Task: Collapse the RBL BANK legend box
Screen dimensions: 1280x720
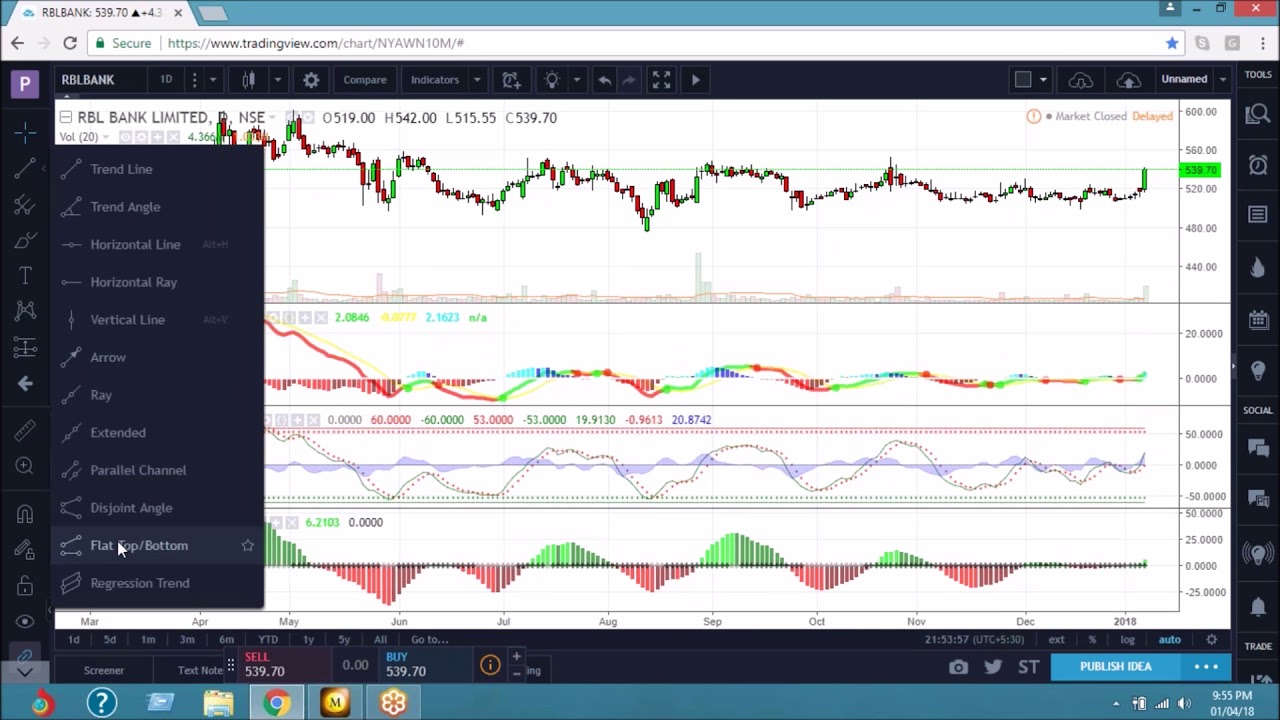Action: pos(65,118)
